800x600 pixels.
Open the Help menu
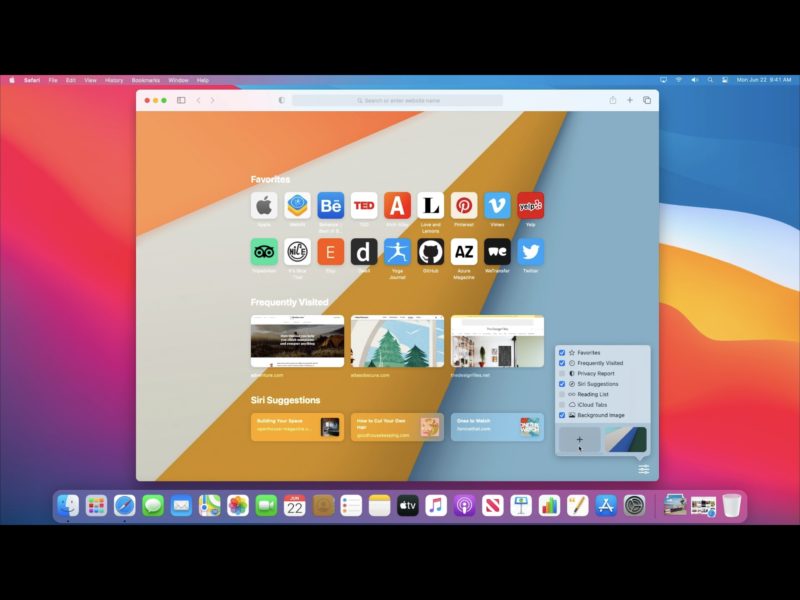click(203, 80)
